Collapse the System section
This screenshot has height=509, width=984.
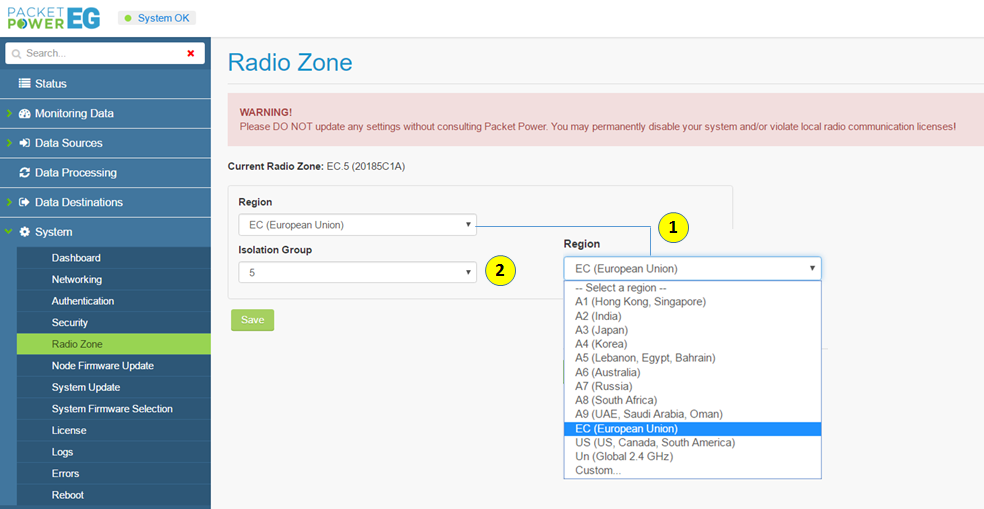[x=53, y=232]
